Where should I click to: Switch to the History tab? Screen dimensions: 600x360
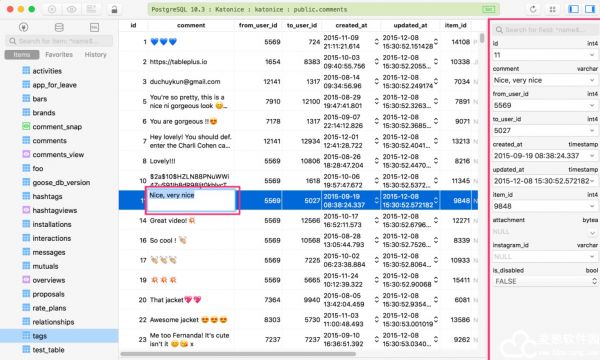coord(95,55)
